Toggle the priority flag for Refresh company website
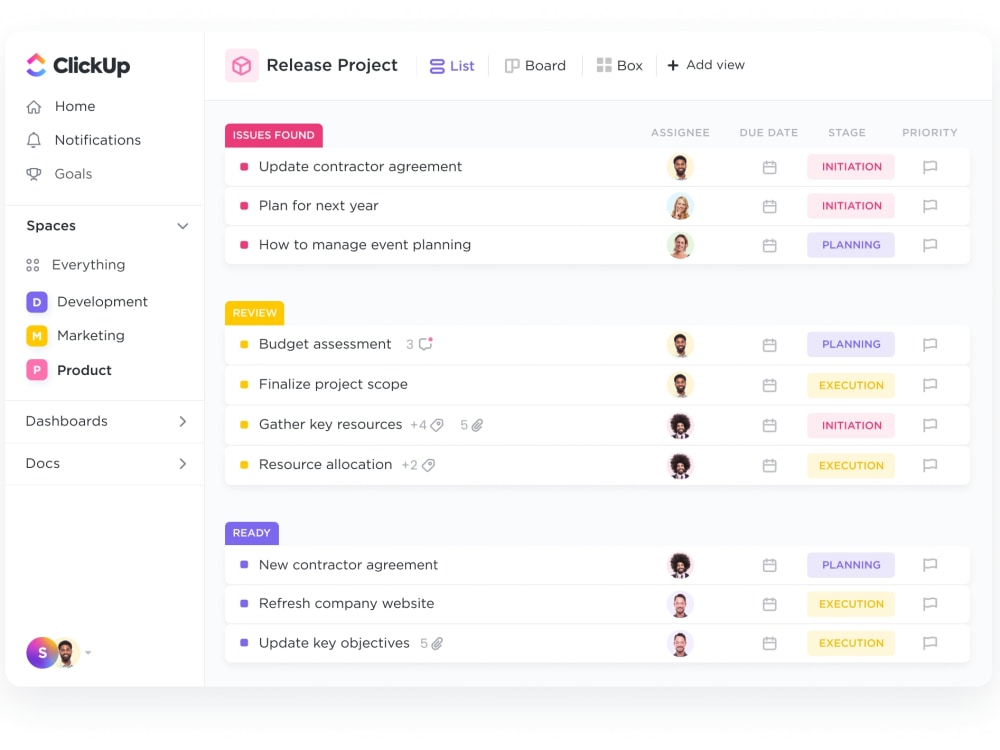This screenshot has width=1000, height=750. 930,604
